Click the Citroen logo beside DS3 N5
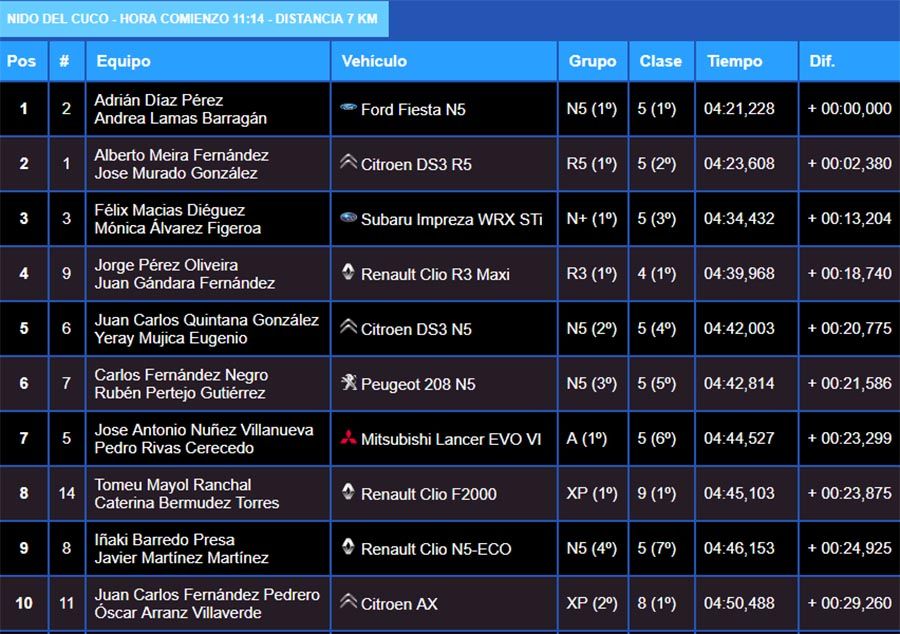The image size is (900, 634). [x=348, y=327]
